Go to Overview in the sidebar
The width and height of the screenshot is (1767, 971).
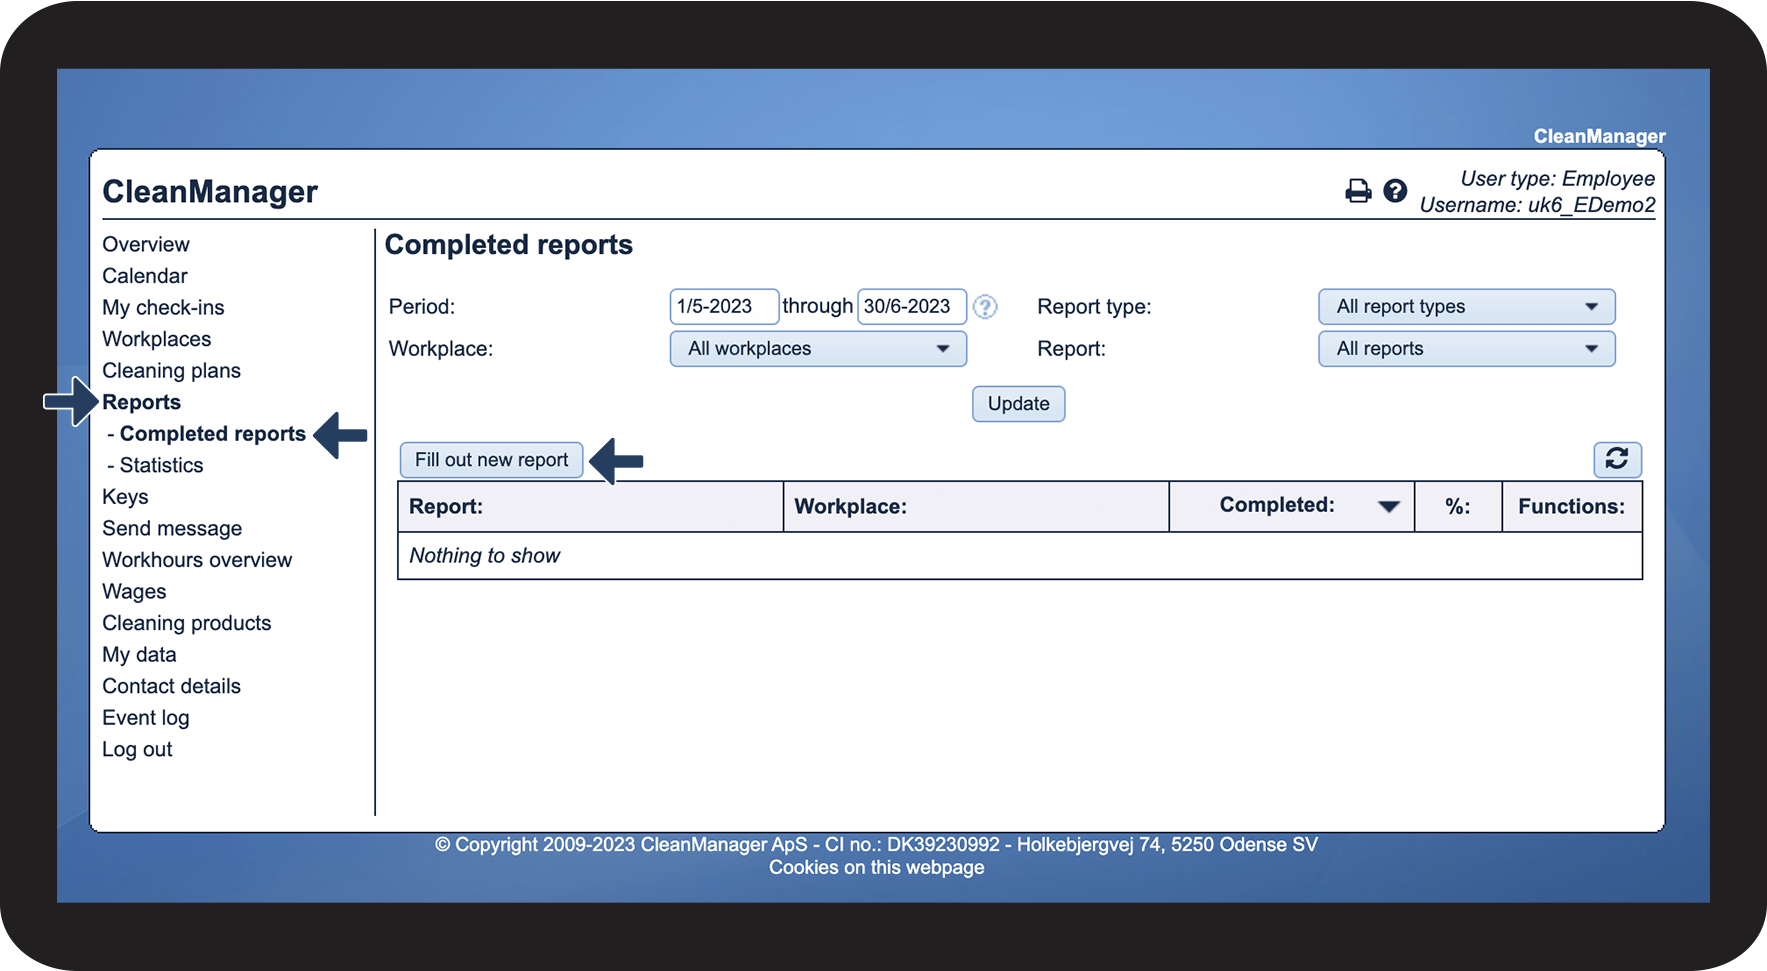coord(146,245)
